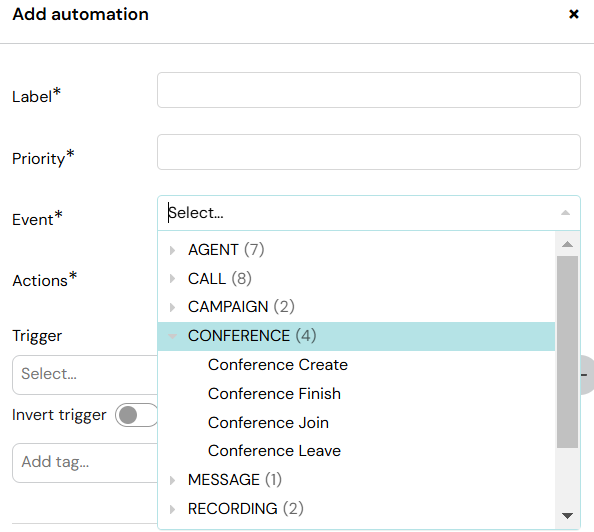The width and height of the screenshot is (594, 532).
Task: Expand the CALL event group arrow
Action: pos(172,279)
